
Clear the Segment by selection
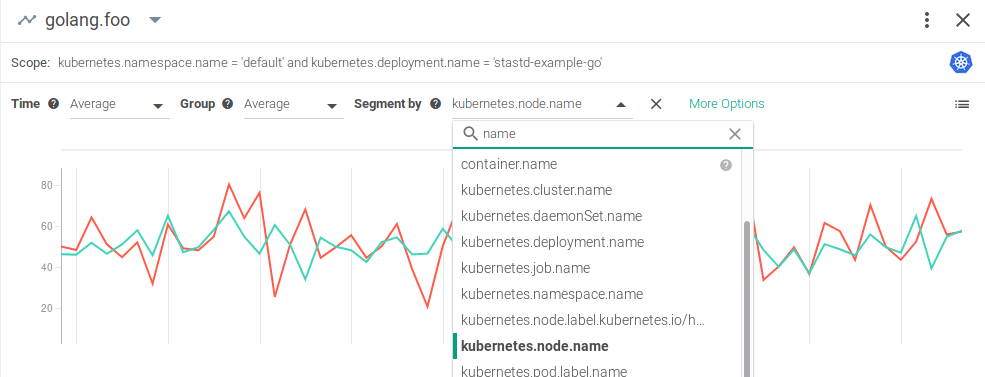pos(656,104)
